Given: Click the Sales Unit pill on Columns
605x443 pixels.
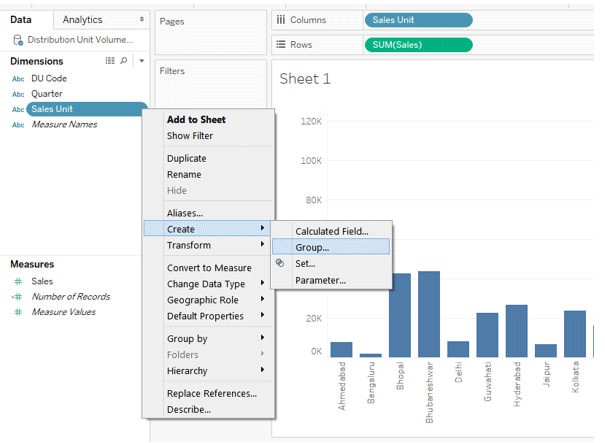Looking at the screenshot, I should (417, 19).
